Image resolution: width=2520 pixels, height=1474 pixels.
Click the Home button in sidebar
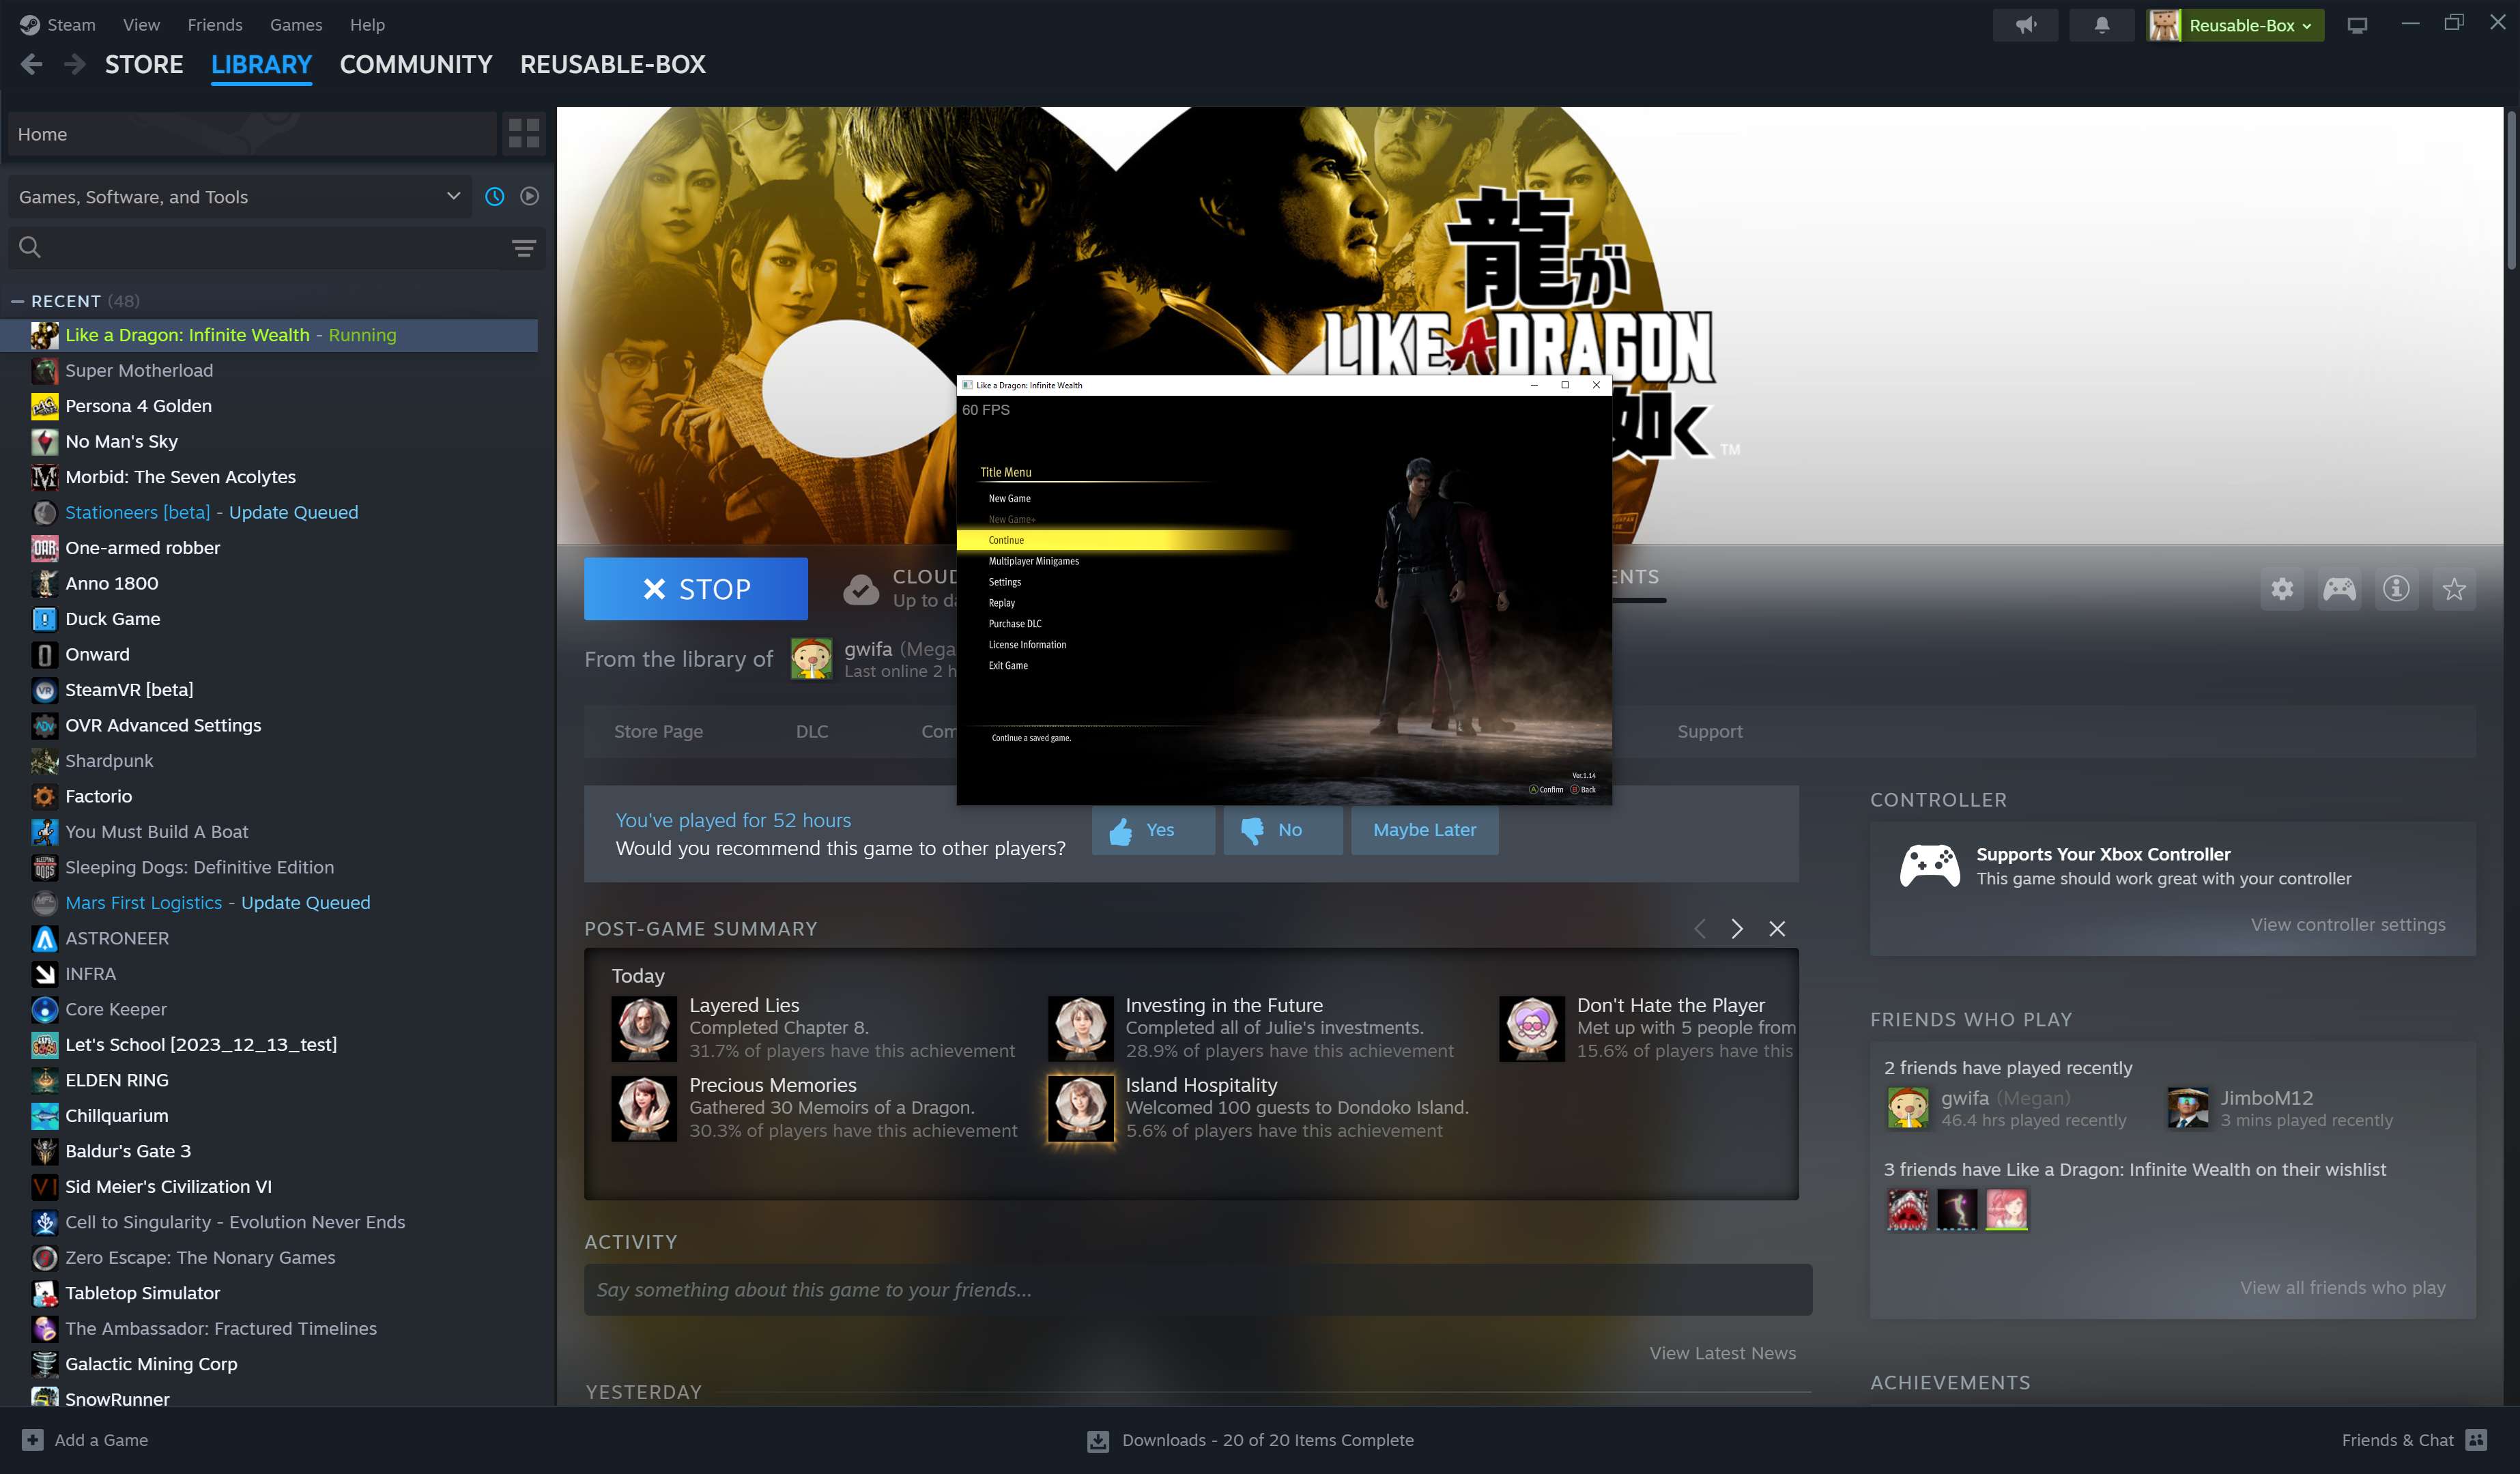pos(252,134)
